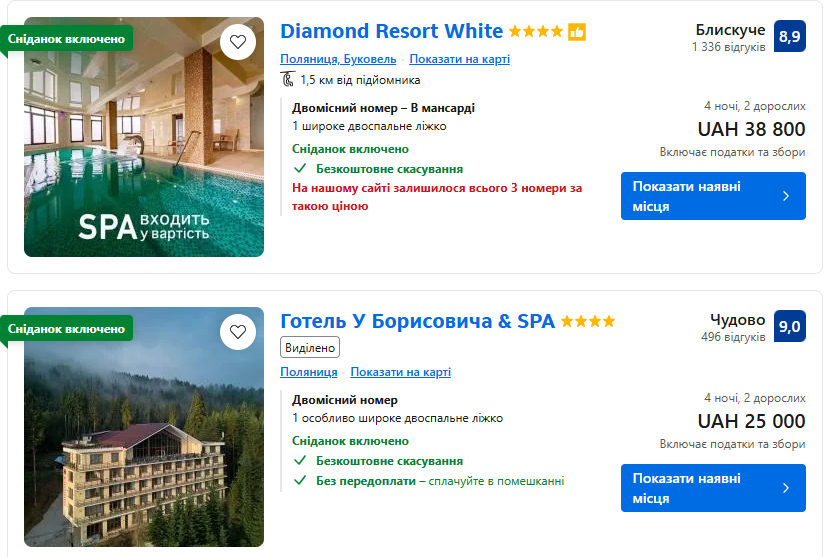
Task: Save Diamond Resort White to wishlist heart
Action: point(237,42)
